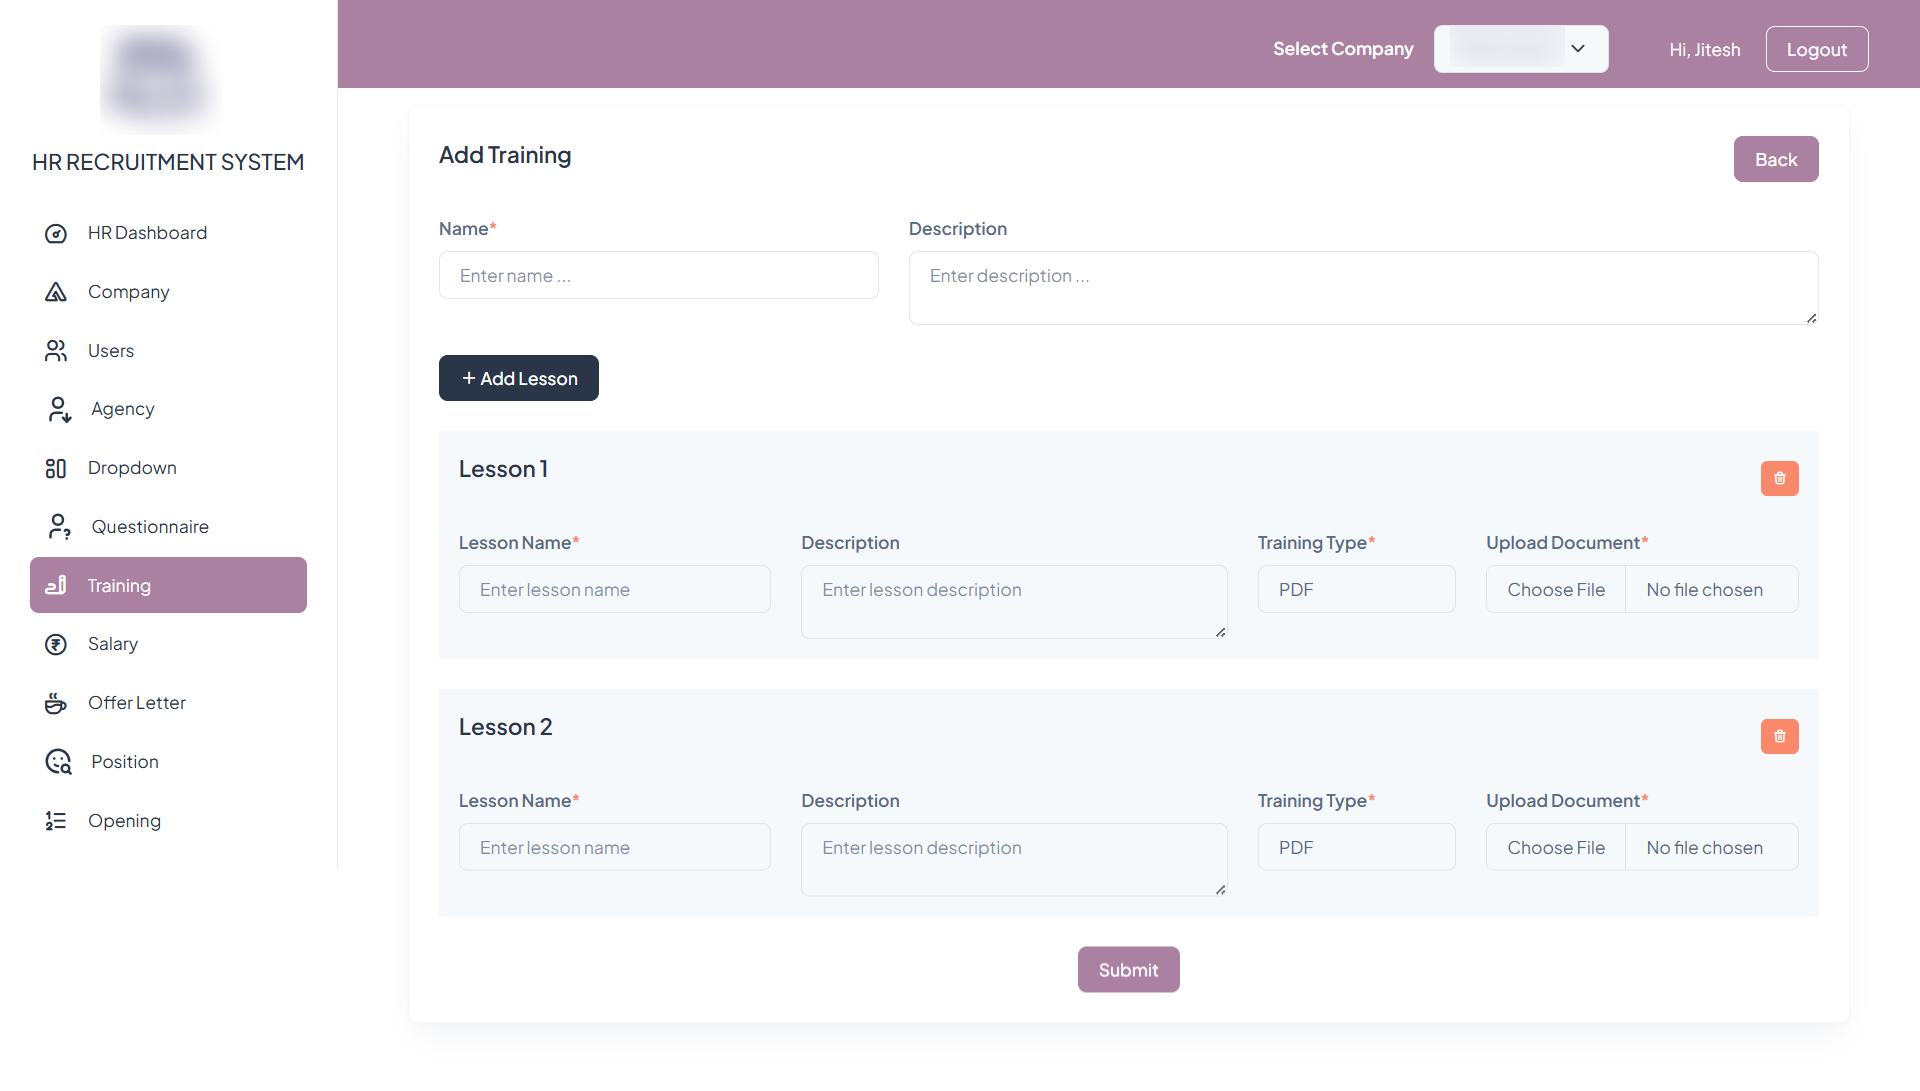Click the Dropdown layout icon
This screenshot has width=1920, height=1091.
[x=56, y=469]
